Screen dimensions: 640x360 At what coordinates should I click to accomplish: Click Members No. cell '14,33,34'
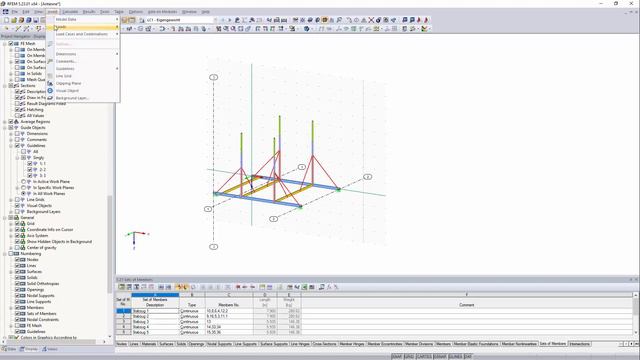point(229,327)
